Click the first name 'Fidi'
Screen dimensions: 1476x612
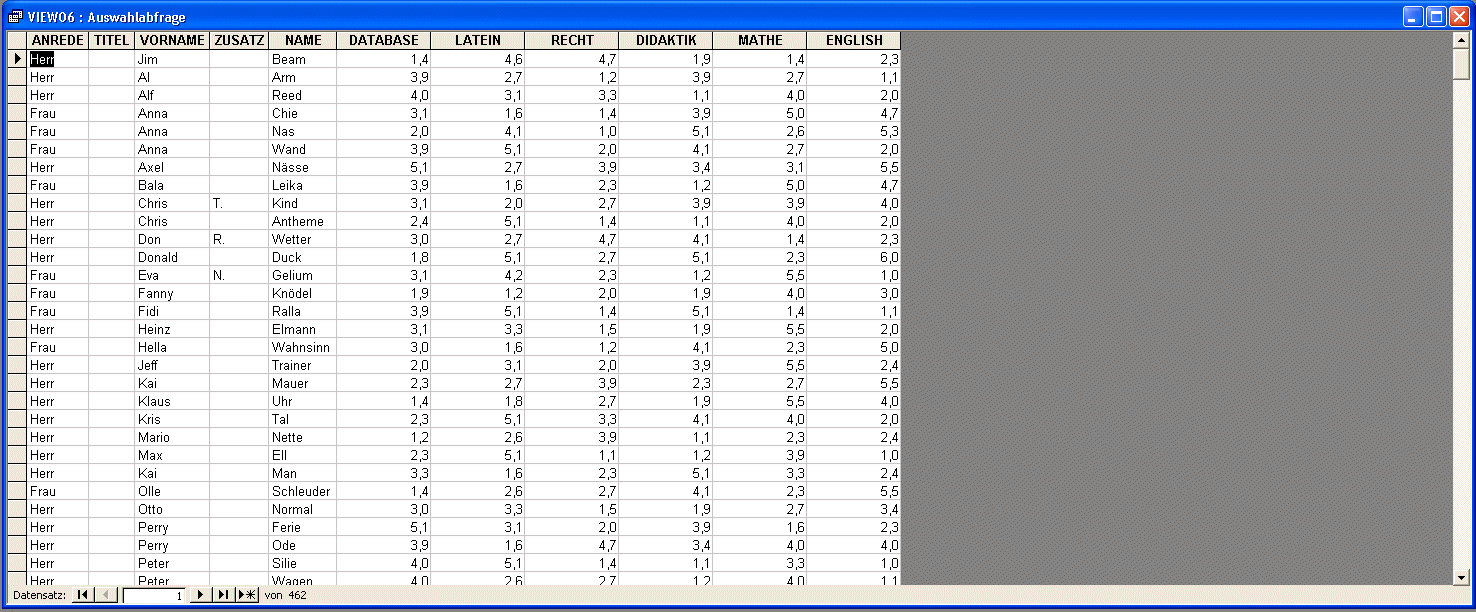point(172,311)
